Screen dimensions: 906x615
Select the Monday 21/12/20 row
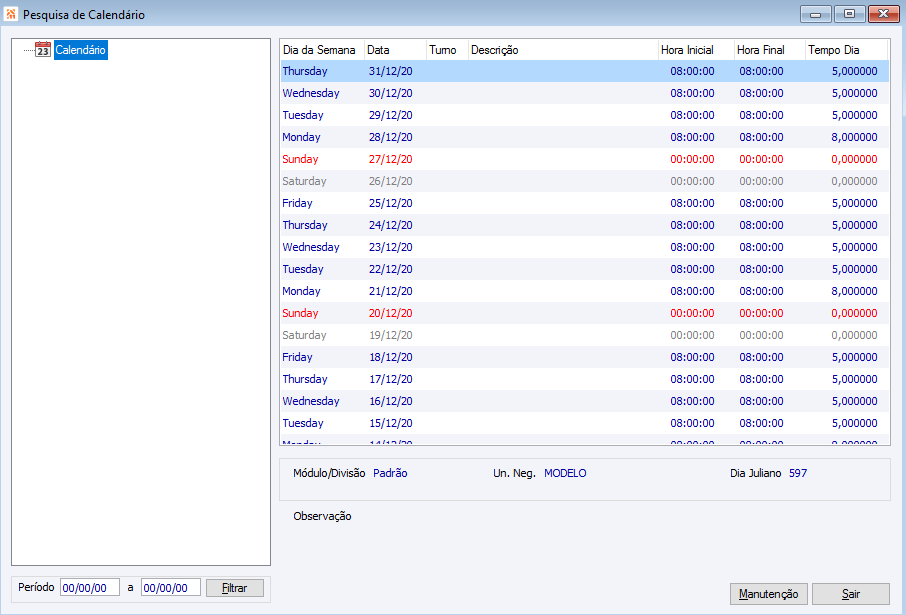coord(584,291)
